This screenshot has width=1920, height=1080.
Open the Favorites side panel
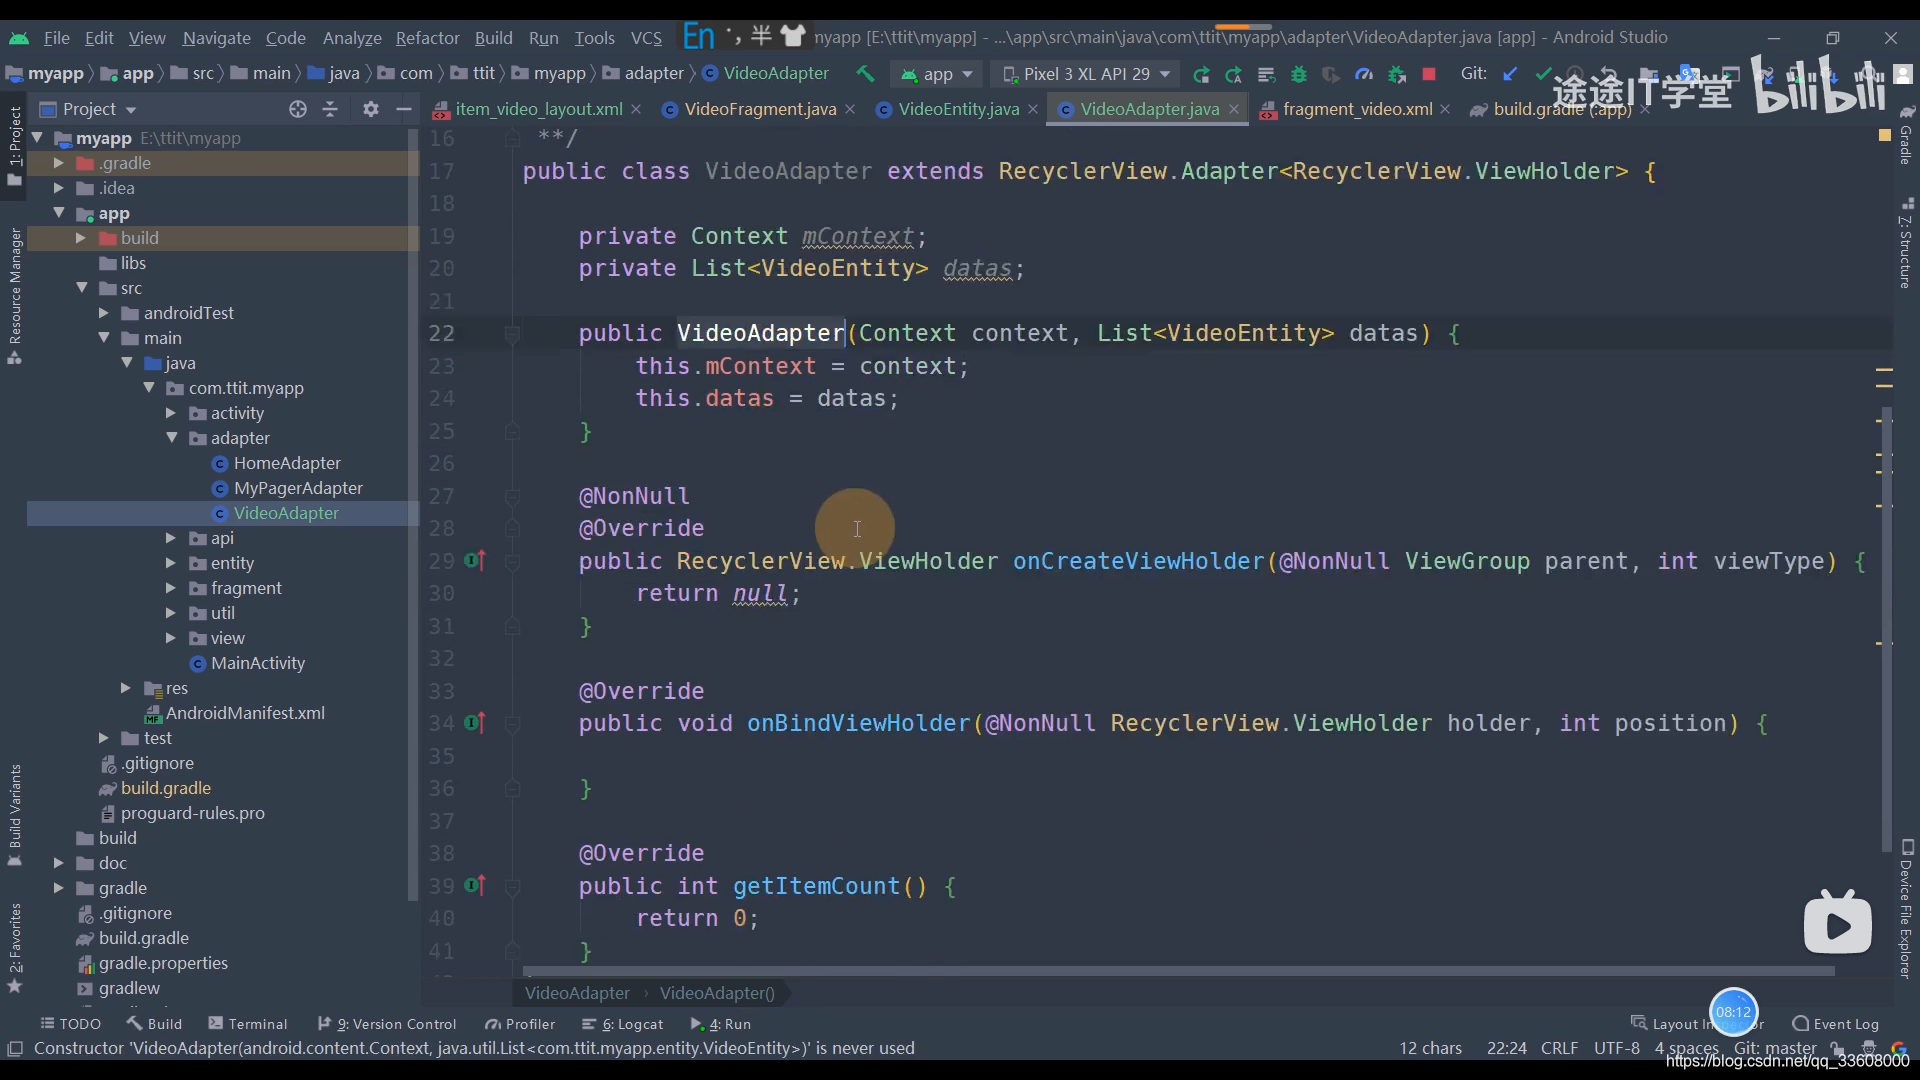pyautogui.click(x=15, y=947)
